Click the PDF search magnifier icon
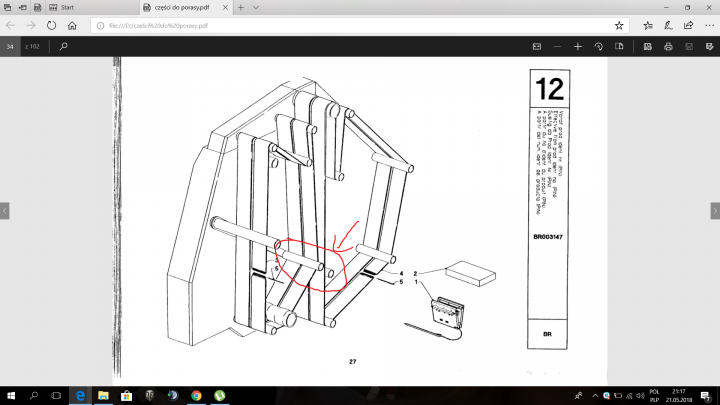This screenshot has width=720, height=405. click(x=64, y=46)
